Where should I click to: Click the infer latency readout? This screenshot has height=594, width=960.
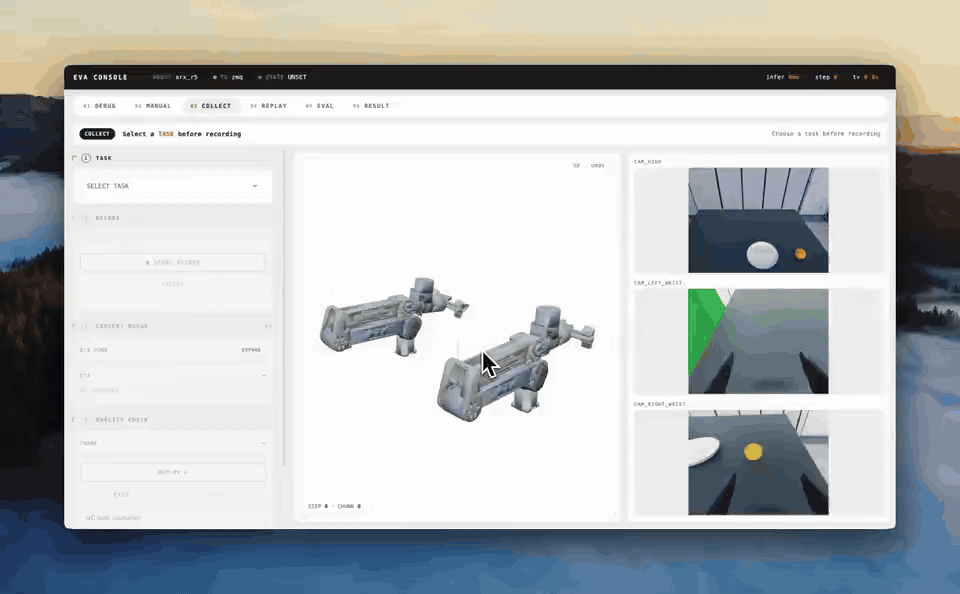tap(782, 77)
